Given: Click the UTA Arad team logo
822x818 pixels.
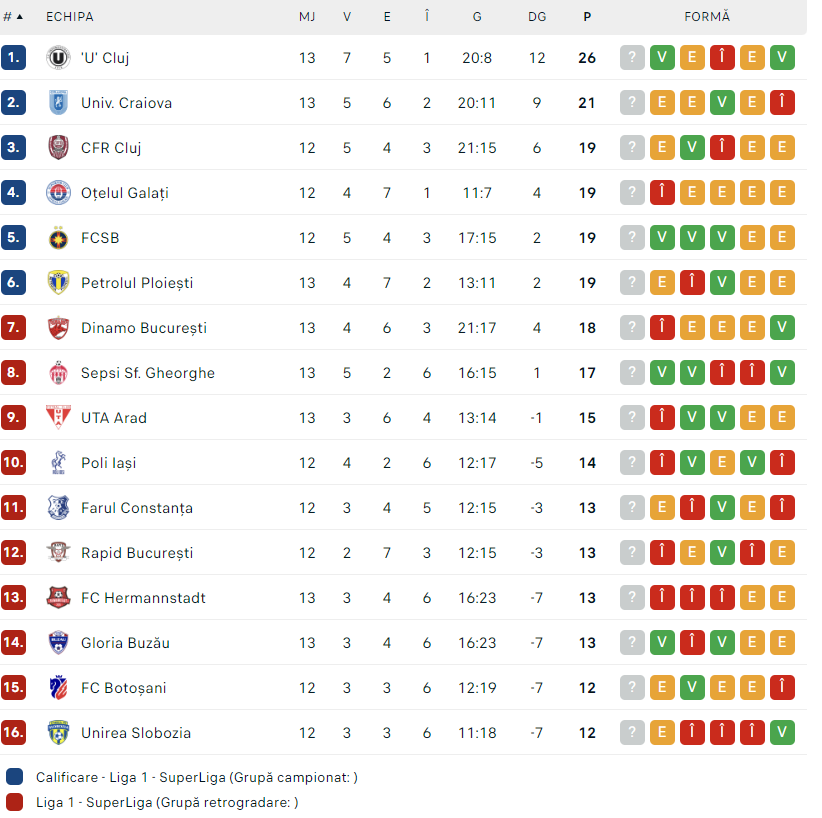Looking at the screenshot, I should [60, 418].
